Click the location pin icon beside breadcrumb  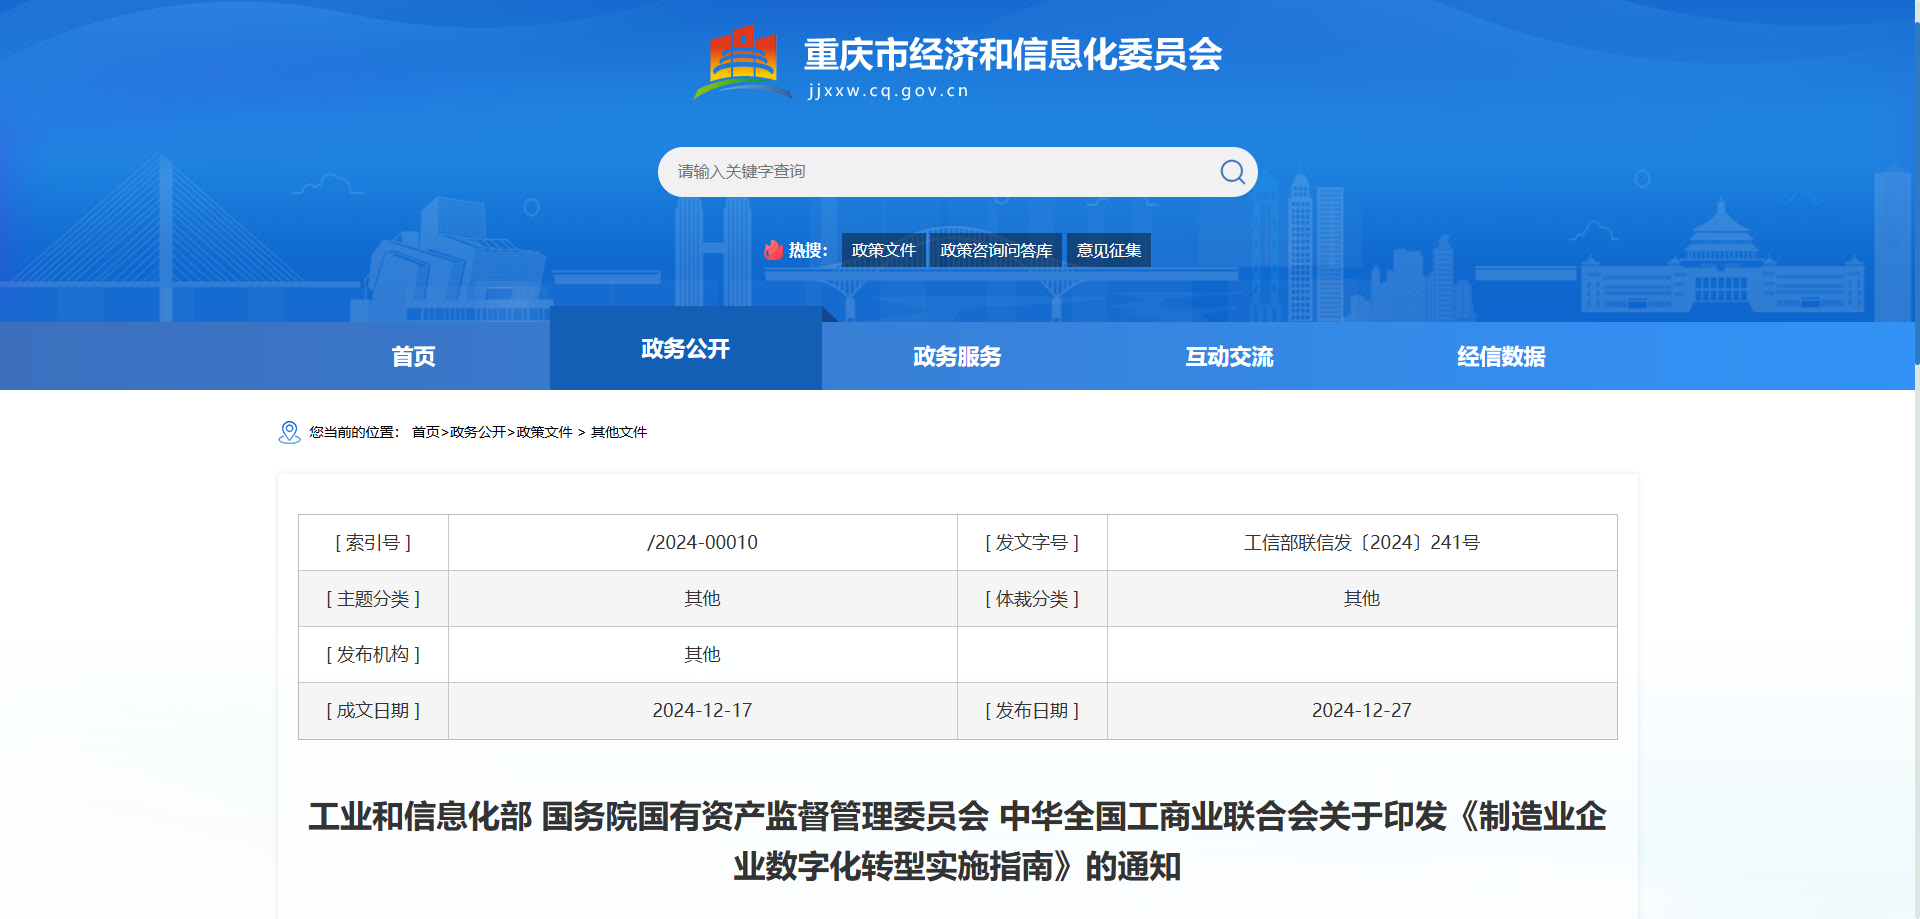289,432
